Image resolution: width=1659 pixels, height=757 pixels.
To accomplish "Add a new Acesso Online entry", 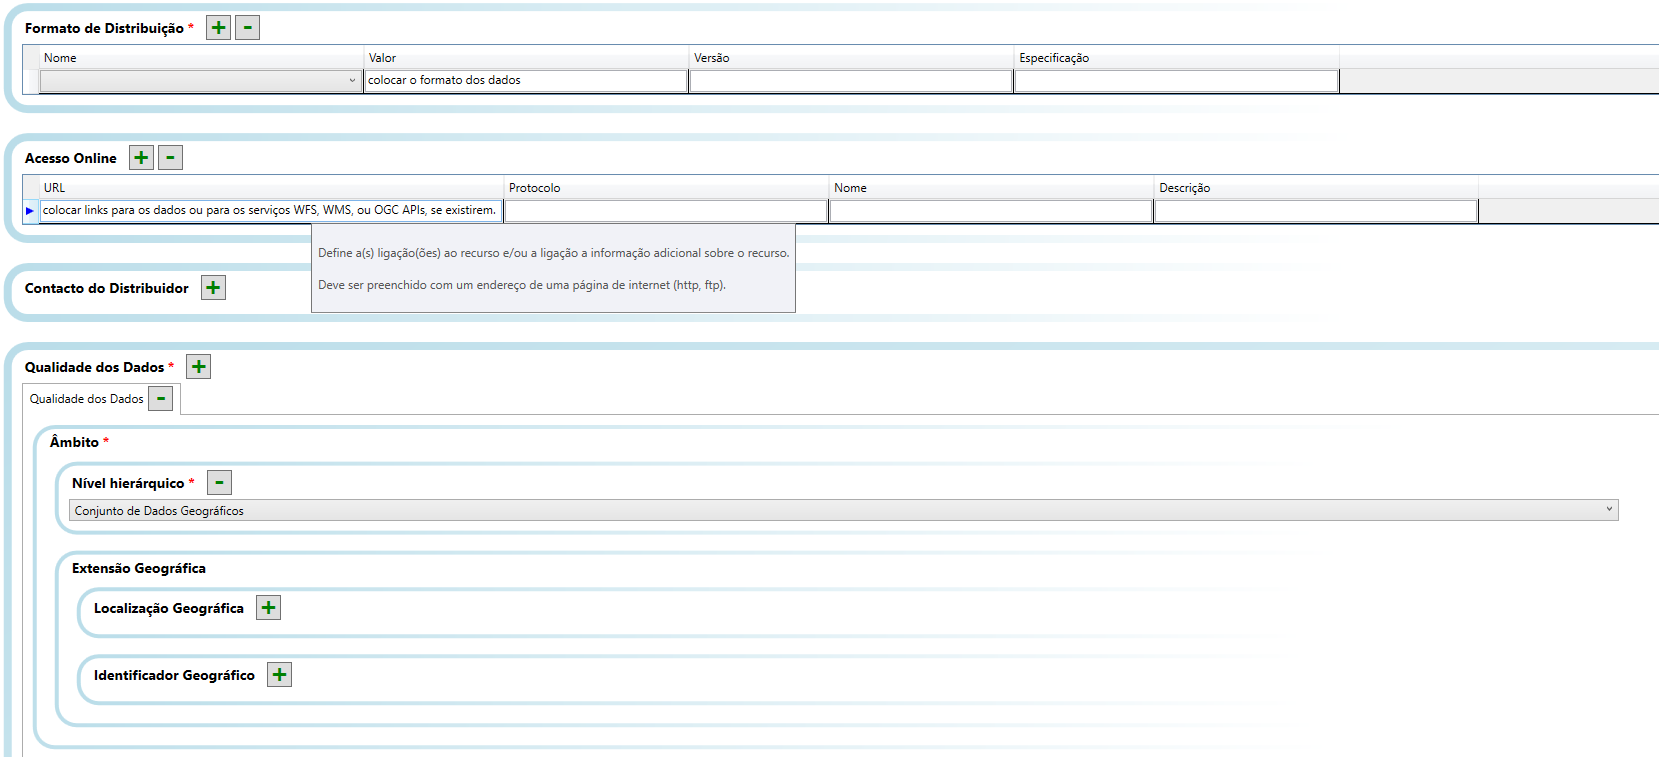I will (141, 158).
